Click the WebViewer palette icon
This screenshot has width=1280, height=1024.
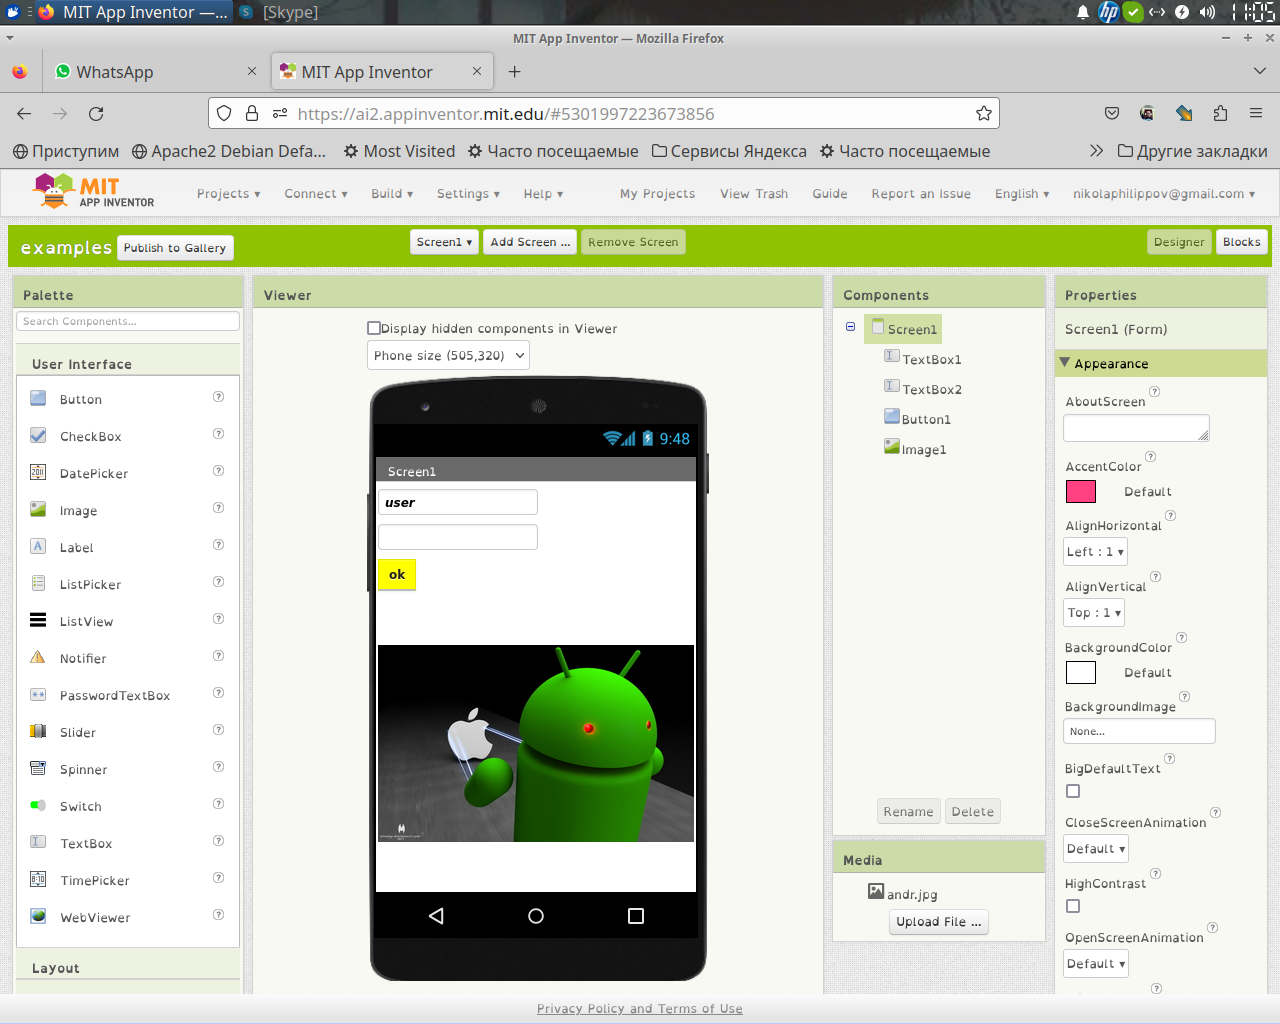pyautogui.click(x=38, y=916)
